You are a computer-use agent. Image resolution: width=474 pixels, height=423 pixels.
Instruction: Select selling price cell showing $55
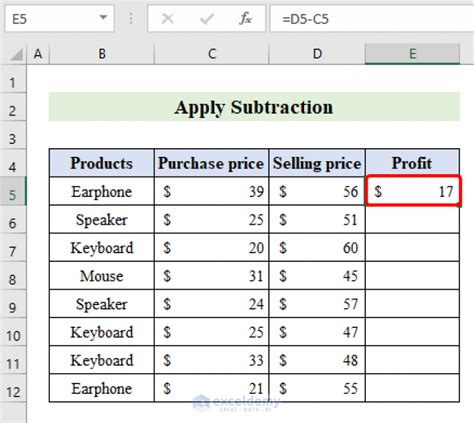(317, 388)
